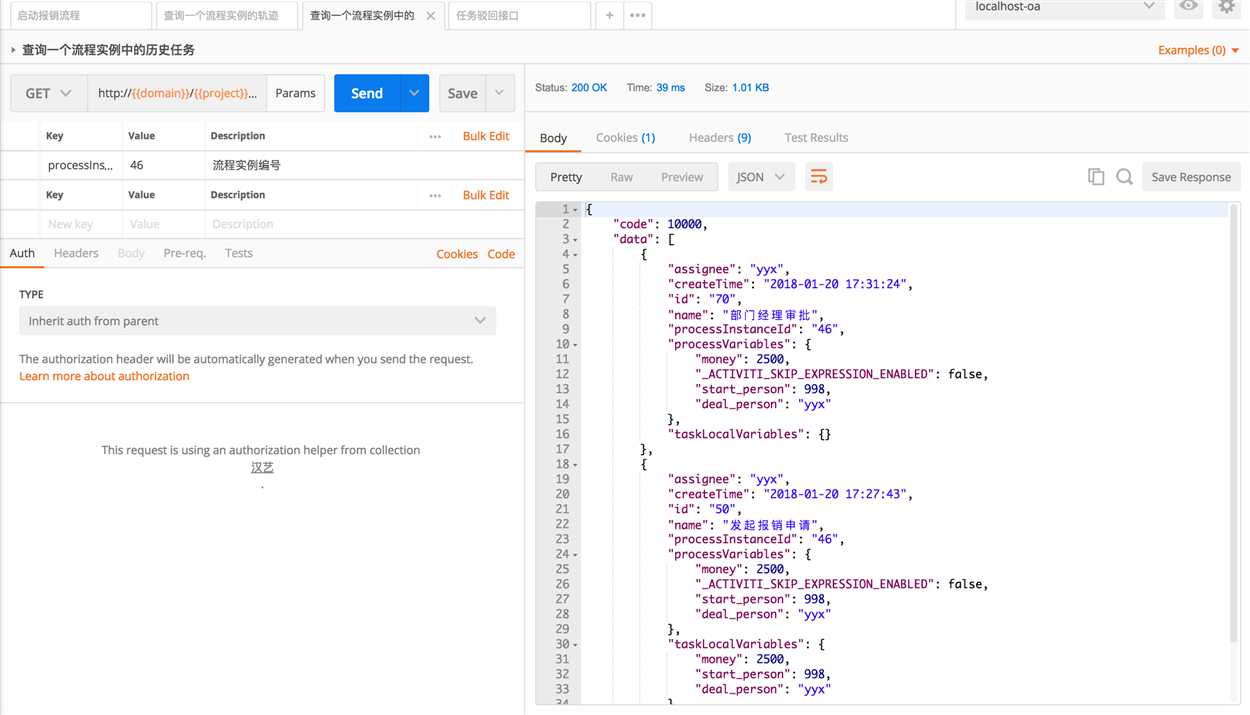Toggle line wrap icon in response

tap(819, 177)
